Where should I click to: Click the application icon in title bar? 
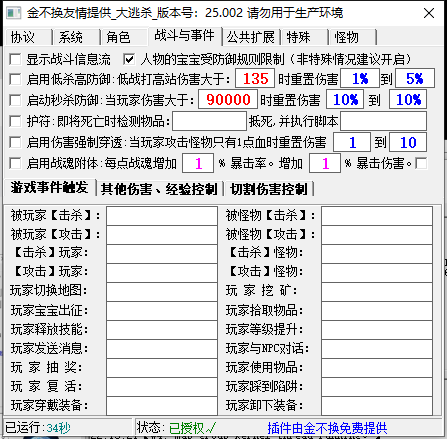13,13
